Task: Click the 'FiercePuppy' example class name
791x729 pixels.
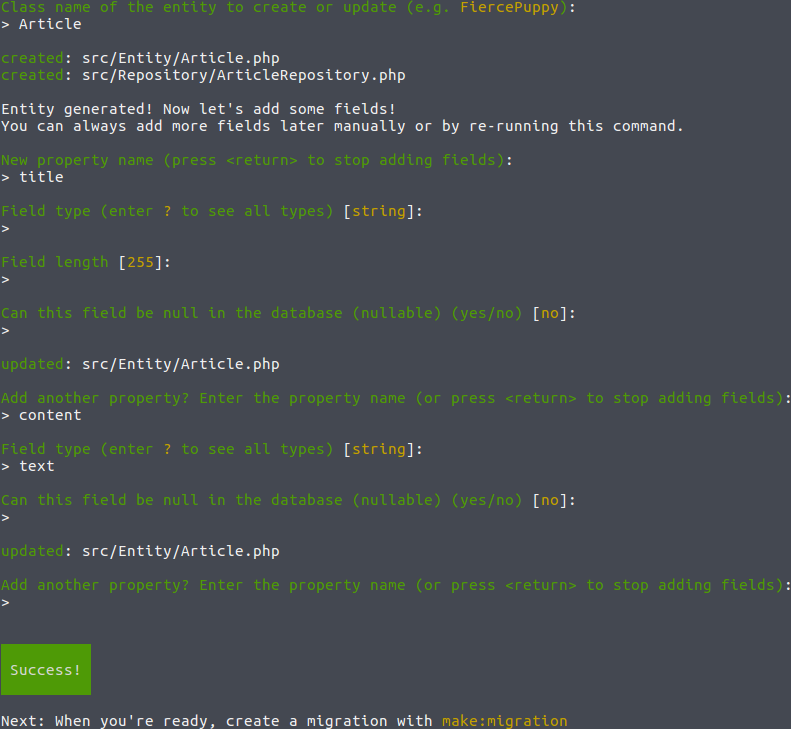Action: [510, 7]
